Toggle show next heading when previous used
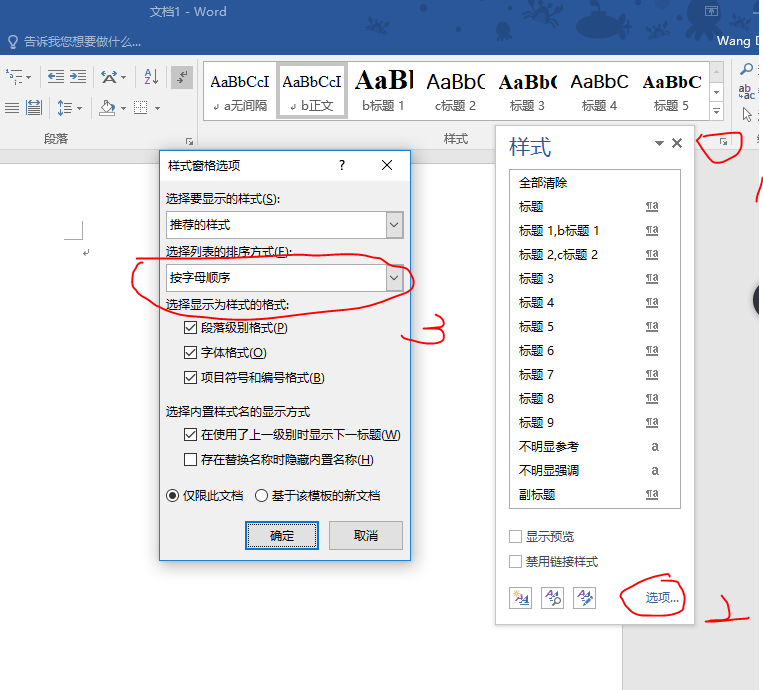The image size is (763, 690). (x=190, y=435)
